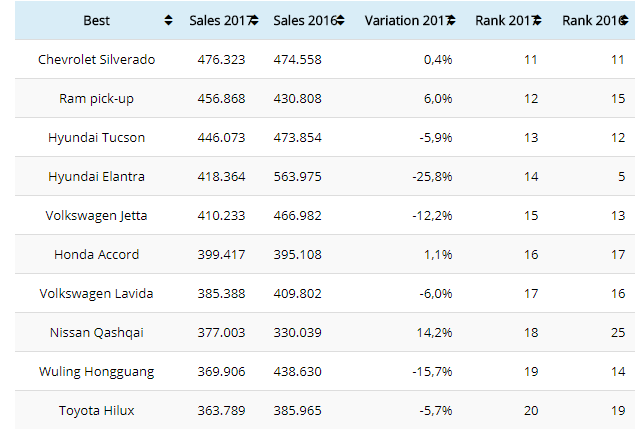Select the Ram pick-up cell

pos(97,99)
